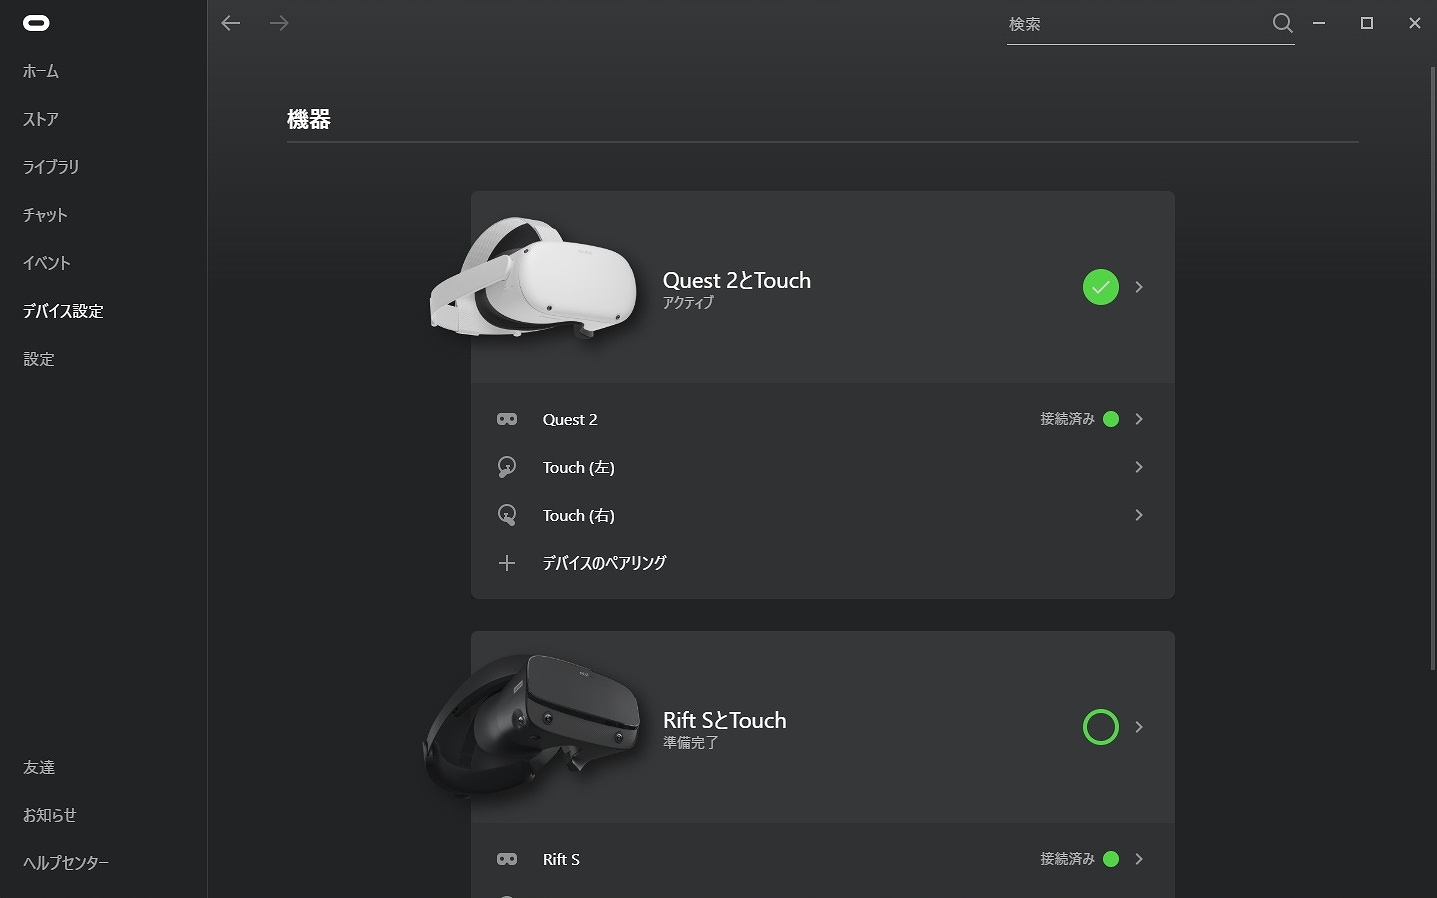Open Touch (左) row chevron
The image size is (1437, 898).
[1139, 467]
